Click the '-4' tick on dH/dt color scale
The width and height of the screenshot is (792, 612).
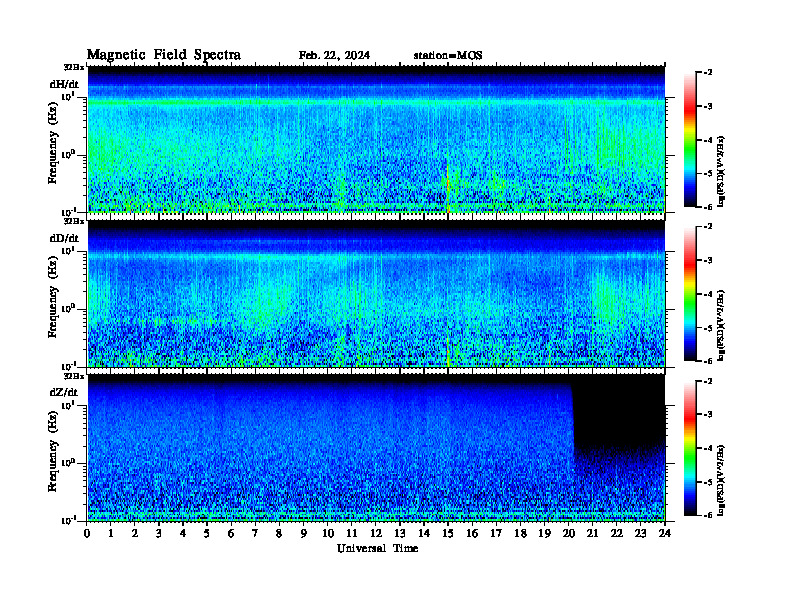tap(708, 140)
